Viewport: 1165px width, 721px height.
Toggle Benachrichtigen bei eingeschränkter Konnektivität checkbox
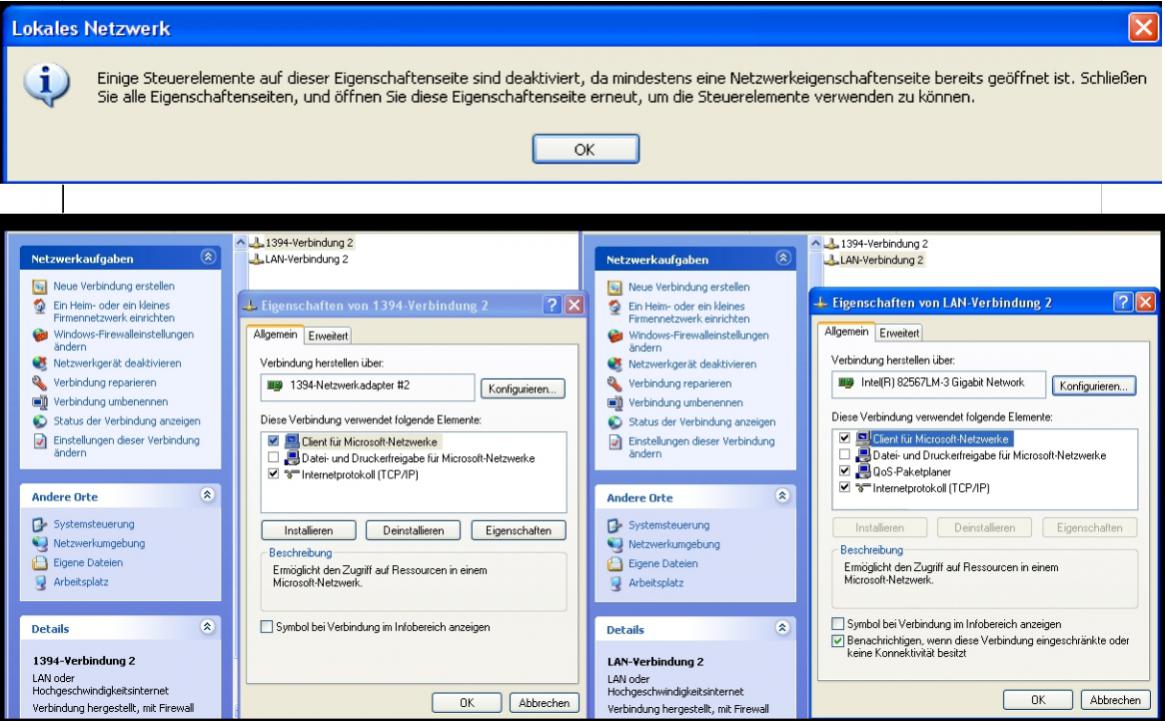[x=837, y=640]
